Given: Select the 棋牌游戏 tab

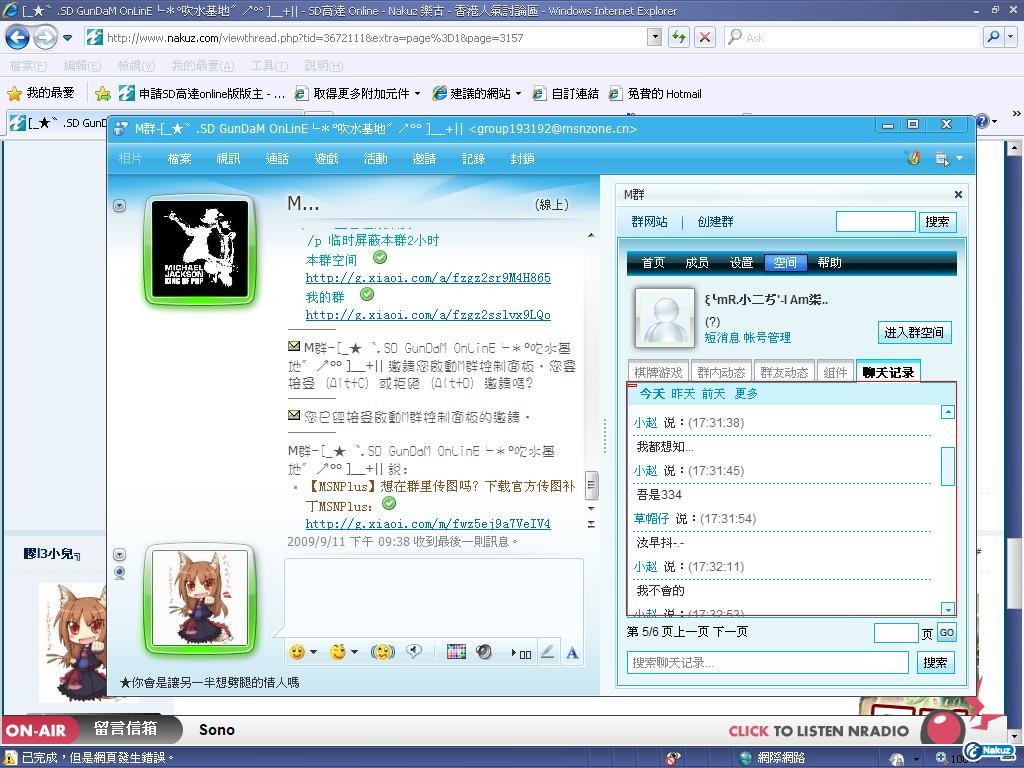Looking at the screenshot, I should pos(658,372).
